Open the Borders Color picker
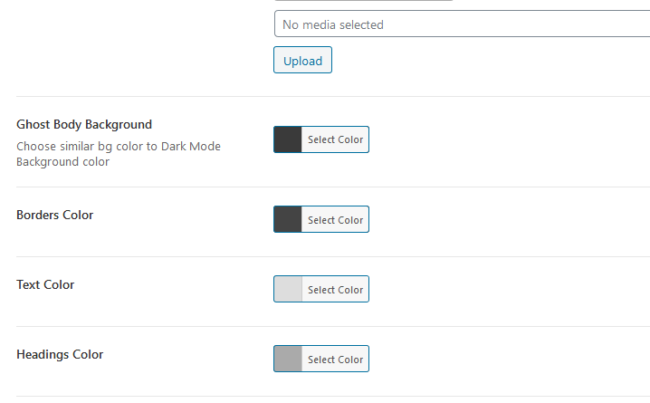 335,220
